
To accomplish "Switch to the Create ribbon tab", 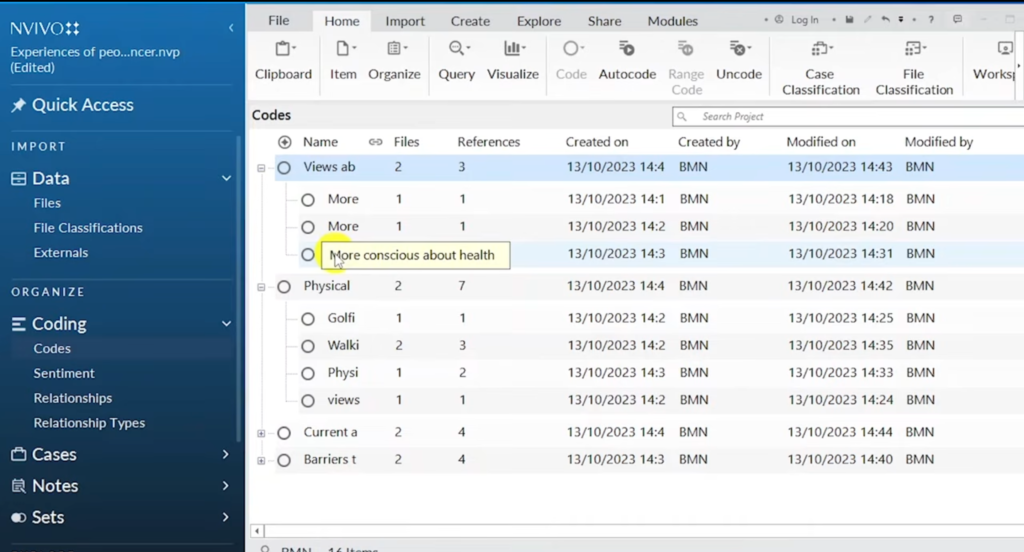I will pos(470,21).
